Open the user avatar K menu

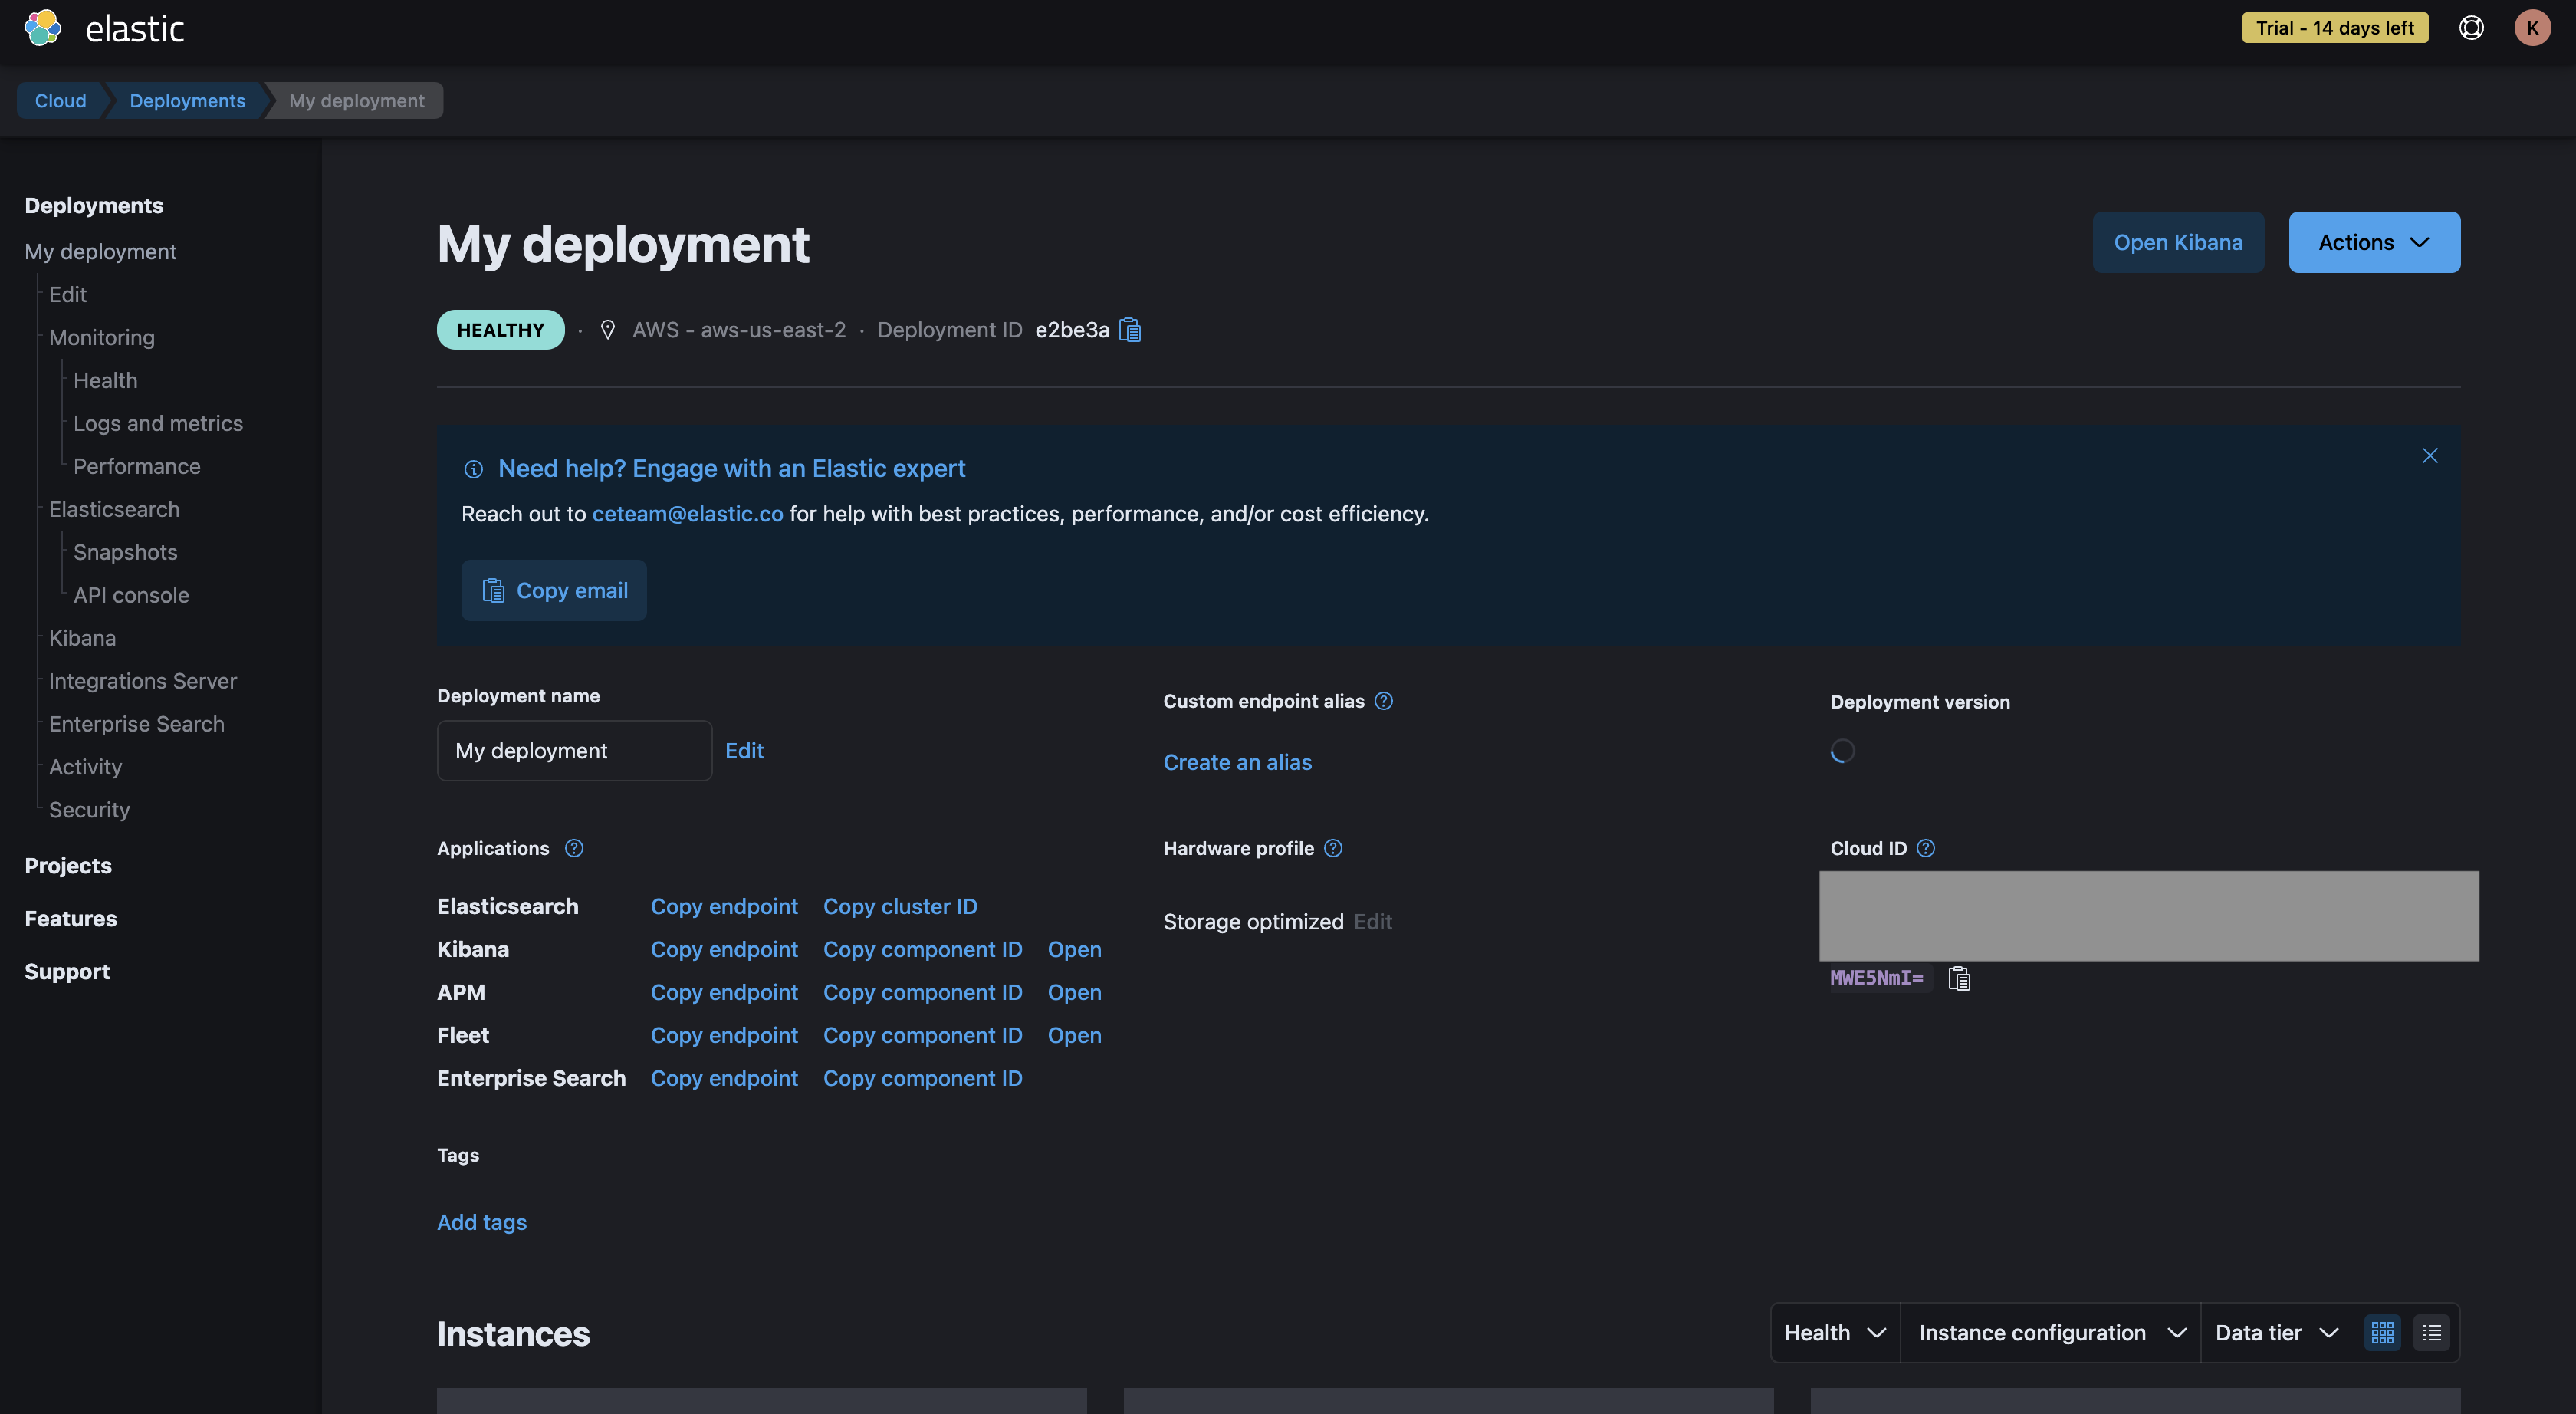2533,28
